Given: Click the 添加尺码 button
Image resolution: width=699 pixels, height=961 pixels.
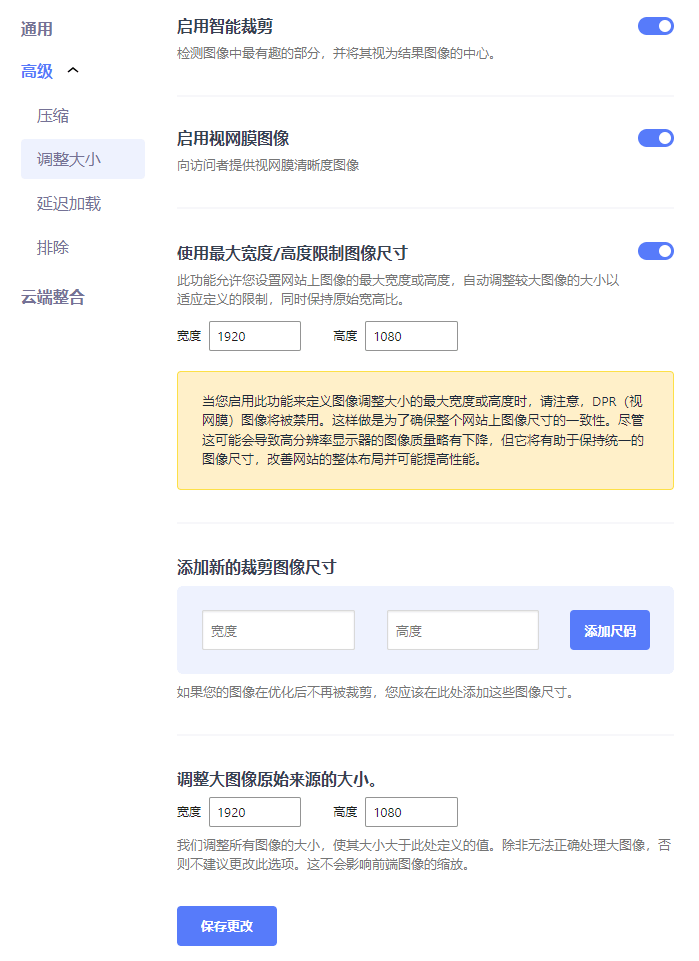Looking at the screenshot, I should pos(609,631).
